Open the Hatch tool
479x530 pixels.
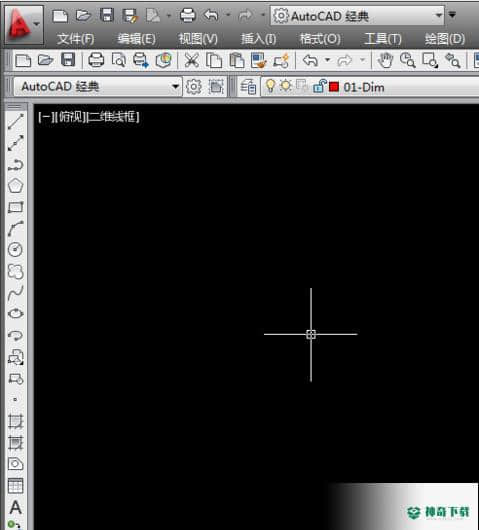(x=16, y=421)
